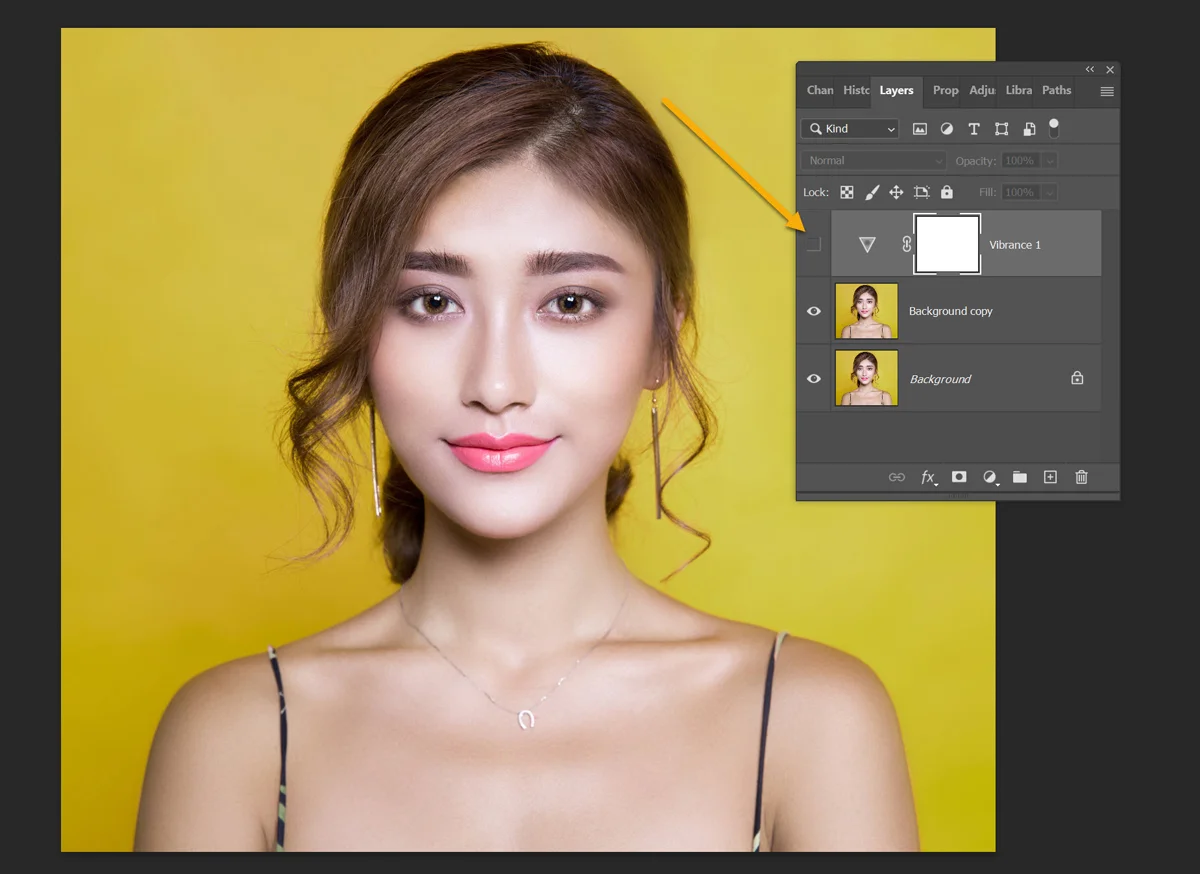Prevent artboard auto-nesting lock icon
This screenshot has height=874, width=1200.
click(x=922, y=192)
